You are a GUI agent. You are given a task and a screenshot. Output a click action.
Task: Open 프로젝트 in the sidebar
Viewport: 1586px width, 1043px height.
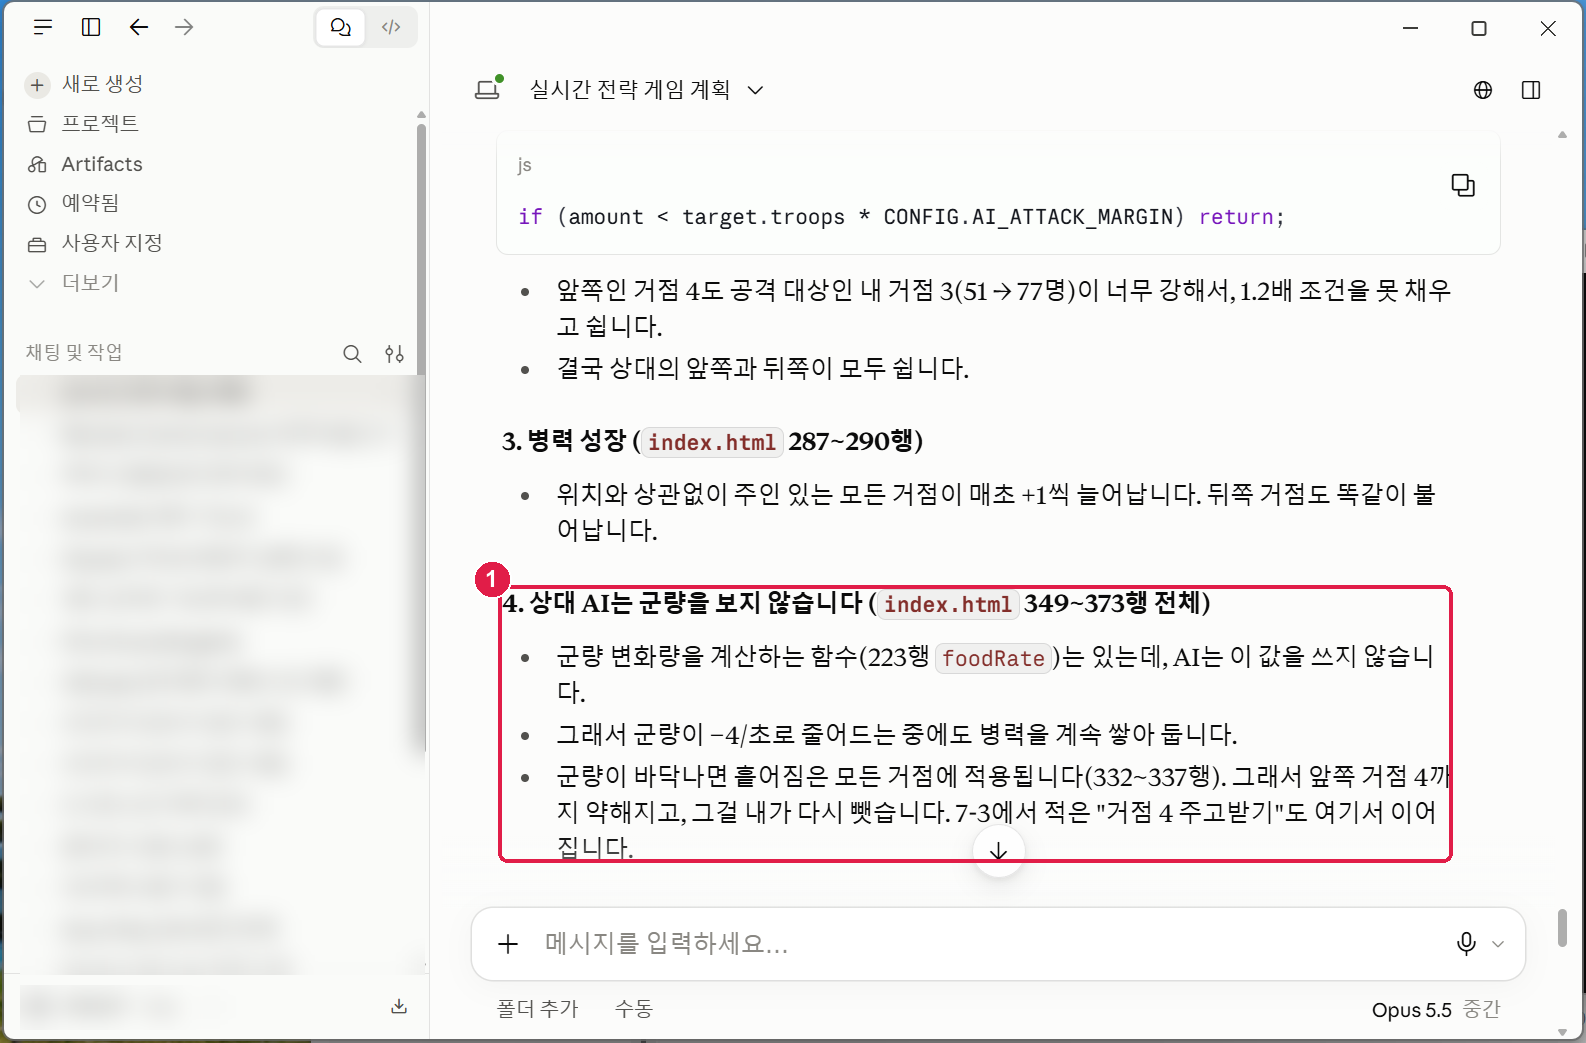84,124
